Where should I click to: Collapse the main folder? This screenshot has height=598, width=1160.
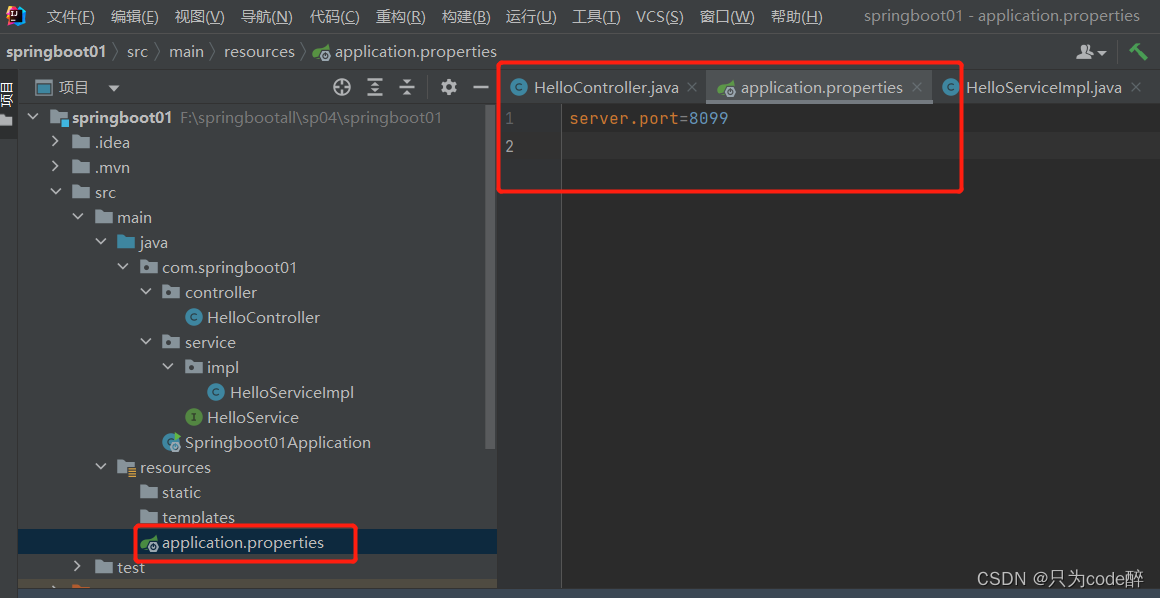(78, 218)
